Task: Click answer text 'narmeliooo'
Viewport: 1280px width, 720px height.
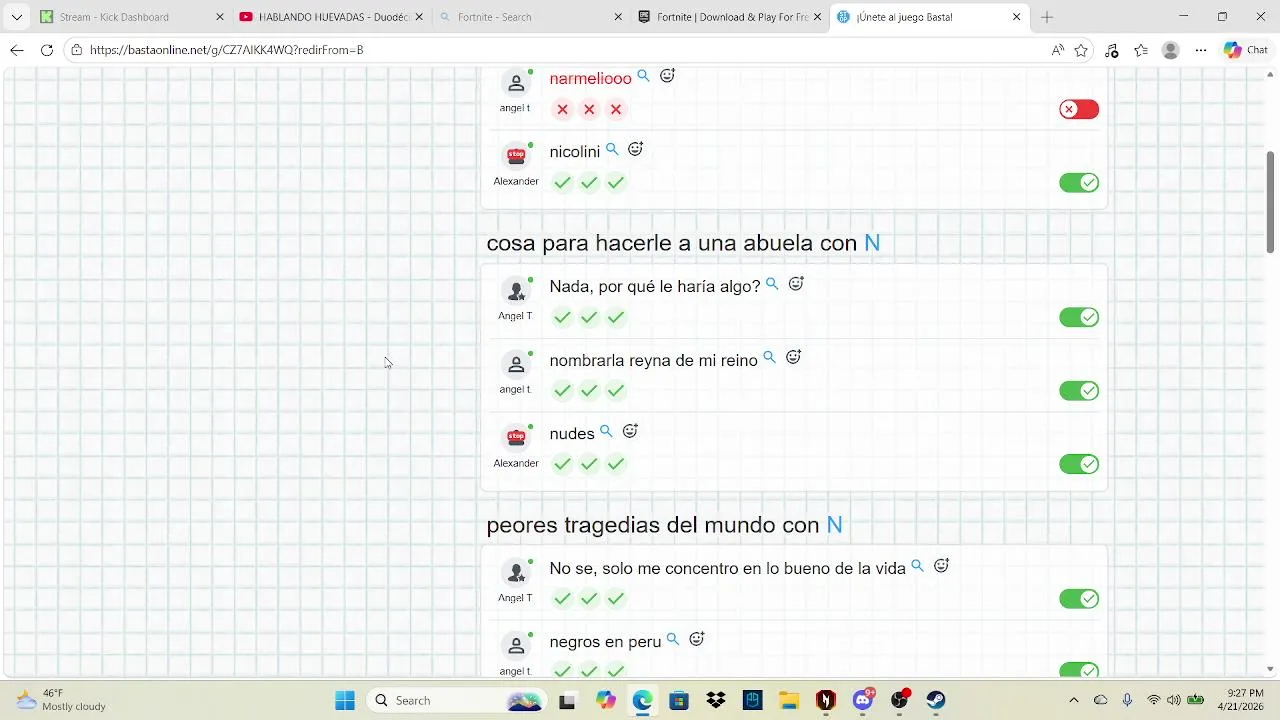Action: [x=590, y=78]
